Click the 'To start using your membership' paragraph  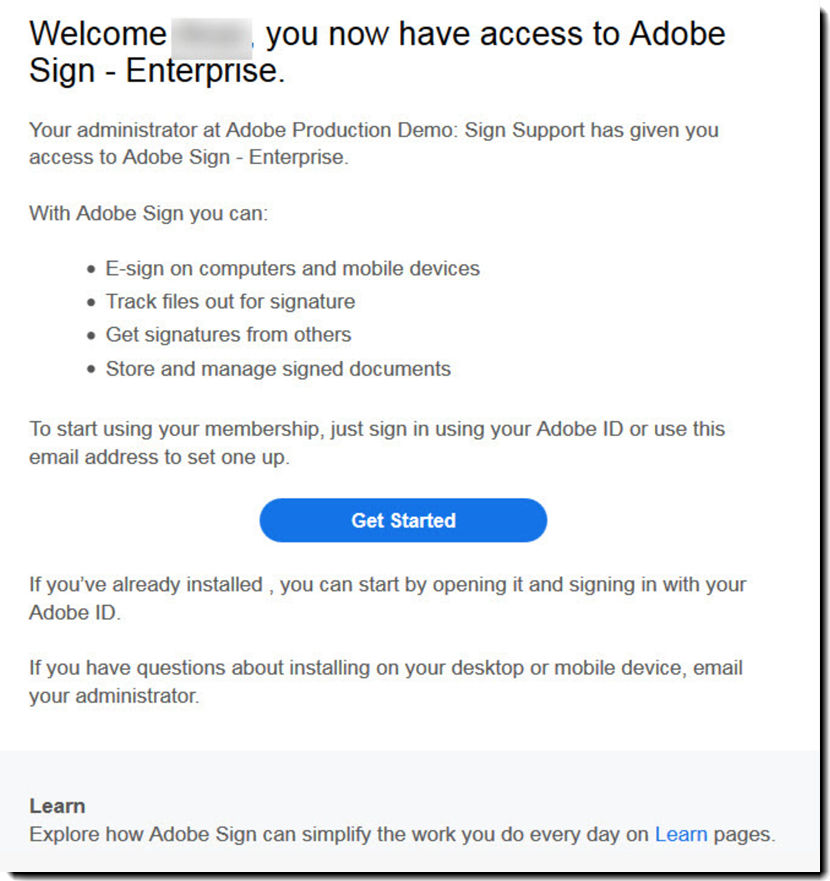coord(376,429)
